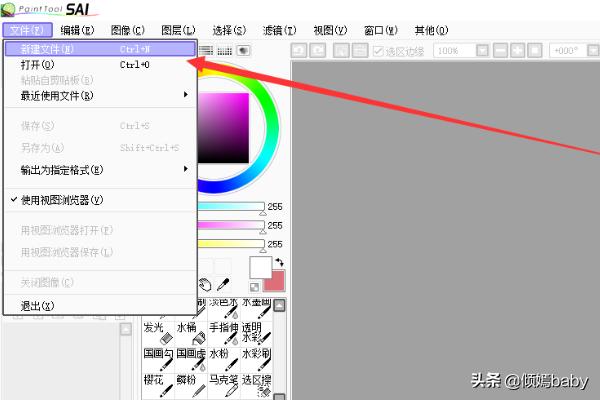
Task: Choose 退出(X) menu entry
Action: pos(100,305)
